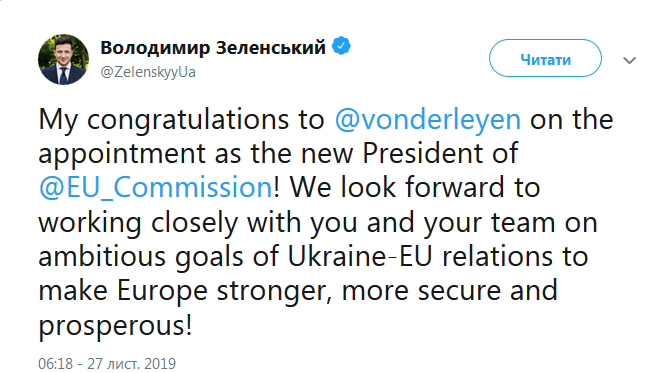The image size is (672, 373).
Task: Click the word 'closely' in the tweet
Action: [194, 223]
